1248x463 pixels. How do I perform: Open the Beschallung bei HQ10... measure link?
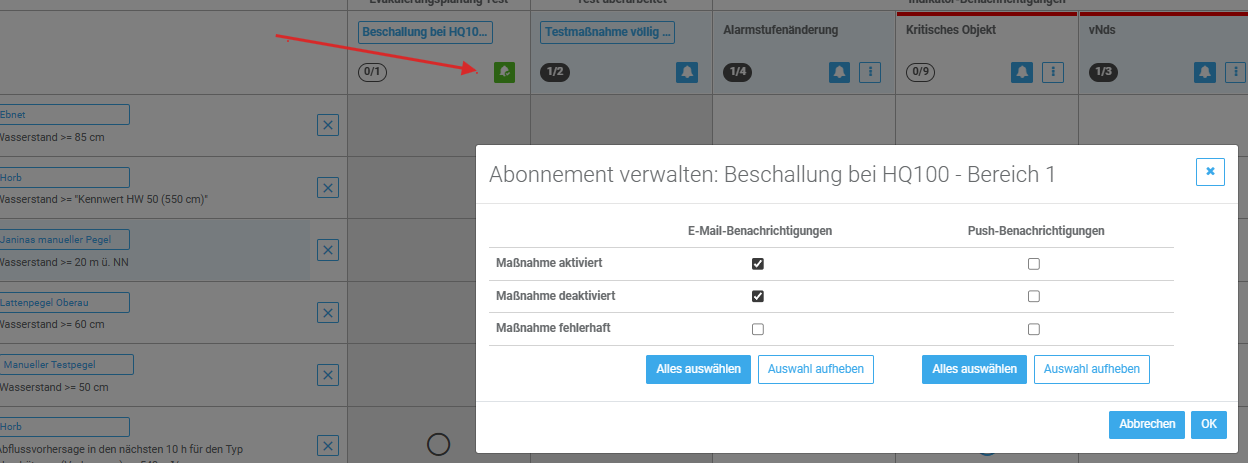(x=425, y=33)
